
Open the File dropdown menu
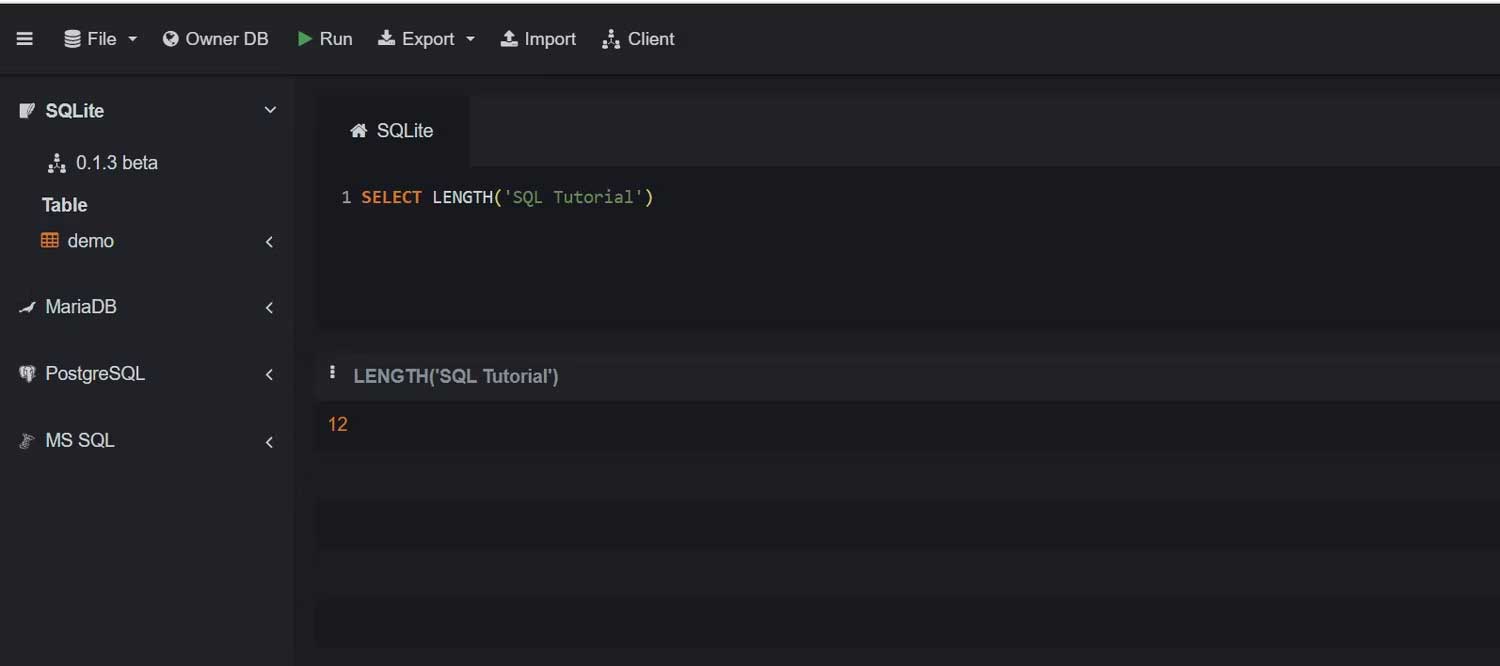tap(100, 38)
